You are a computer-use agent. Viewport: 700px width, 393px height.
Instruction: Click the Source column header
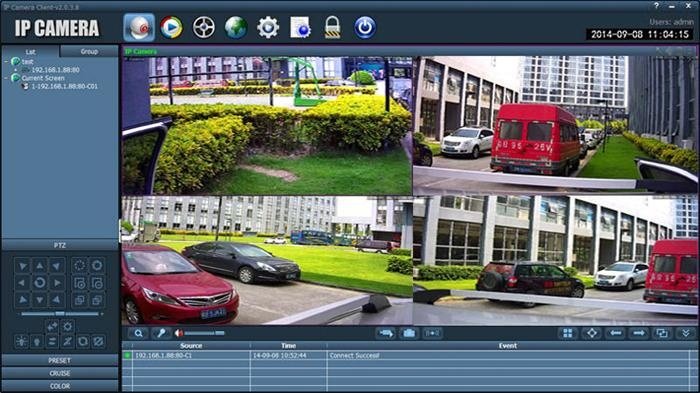(x=191, y=346)
